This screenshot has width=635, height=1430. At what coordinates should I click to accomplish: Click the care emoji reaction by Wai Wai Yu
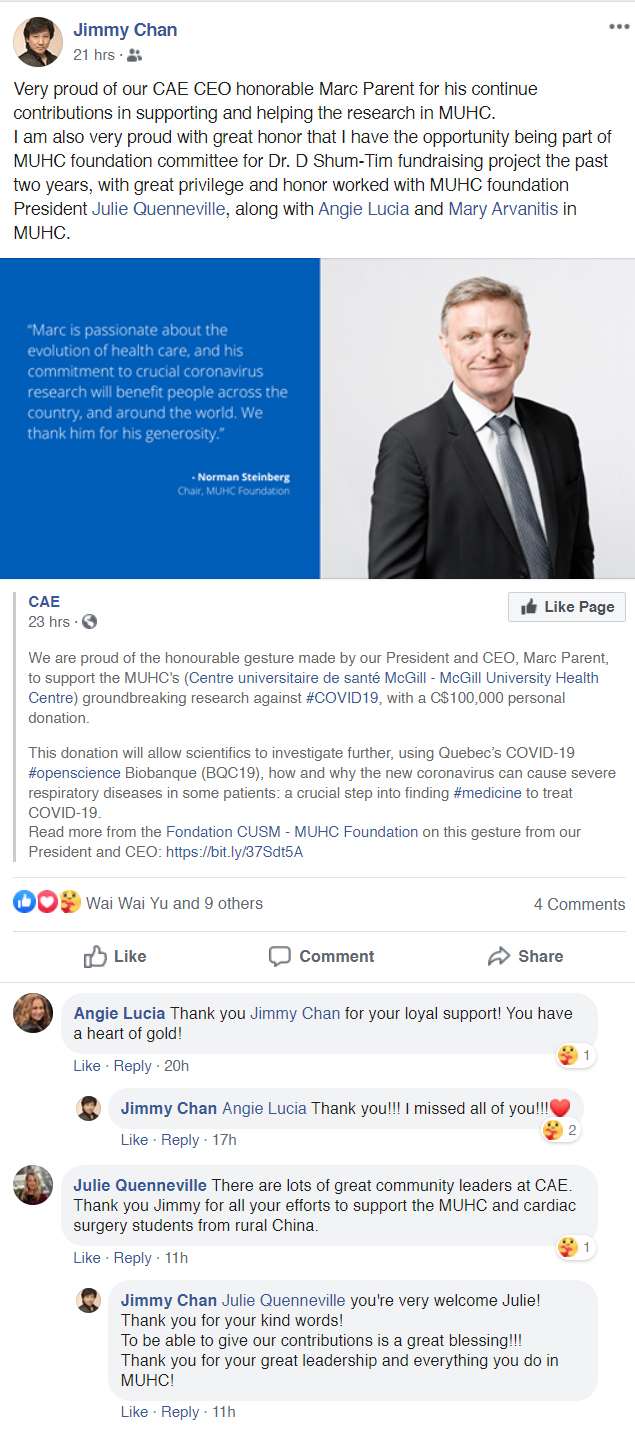point(68,902)
